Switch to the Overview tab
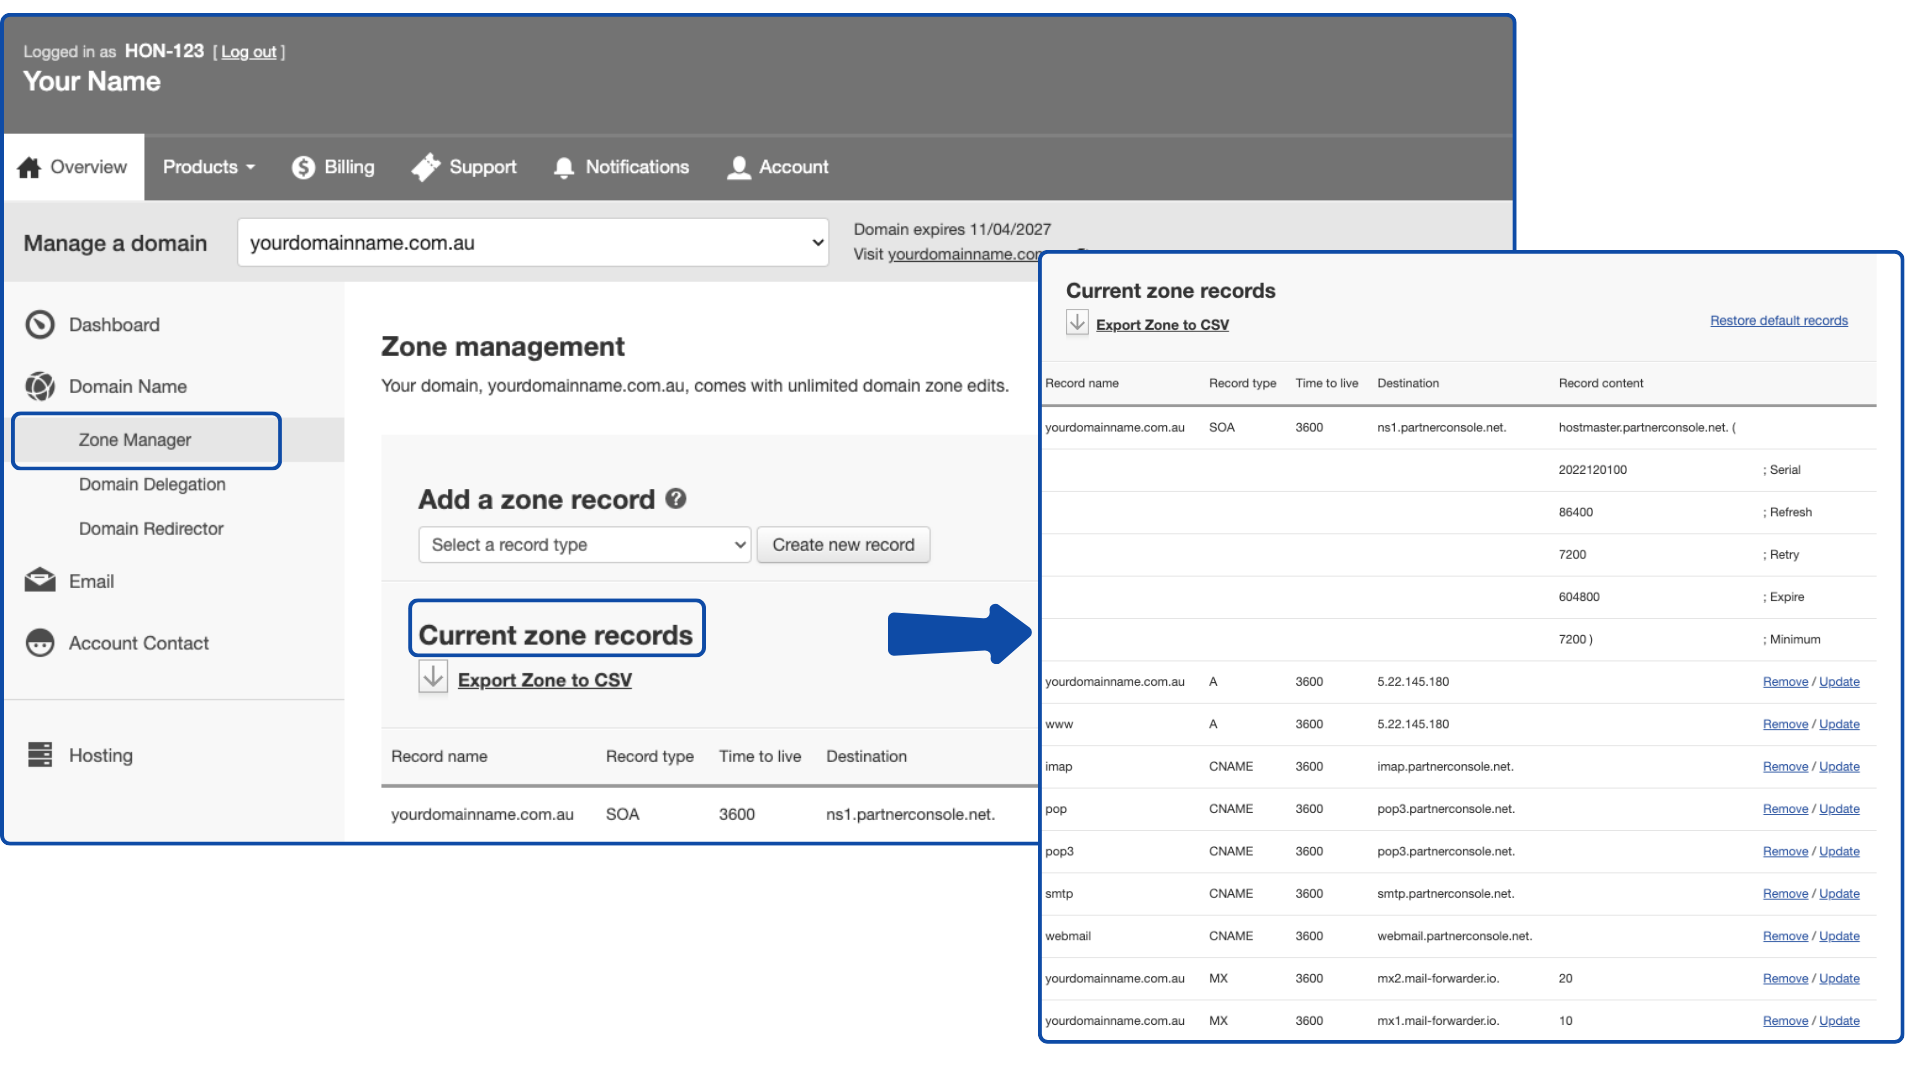Screen dimensions: 1920x1080 point(73,167)
